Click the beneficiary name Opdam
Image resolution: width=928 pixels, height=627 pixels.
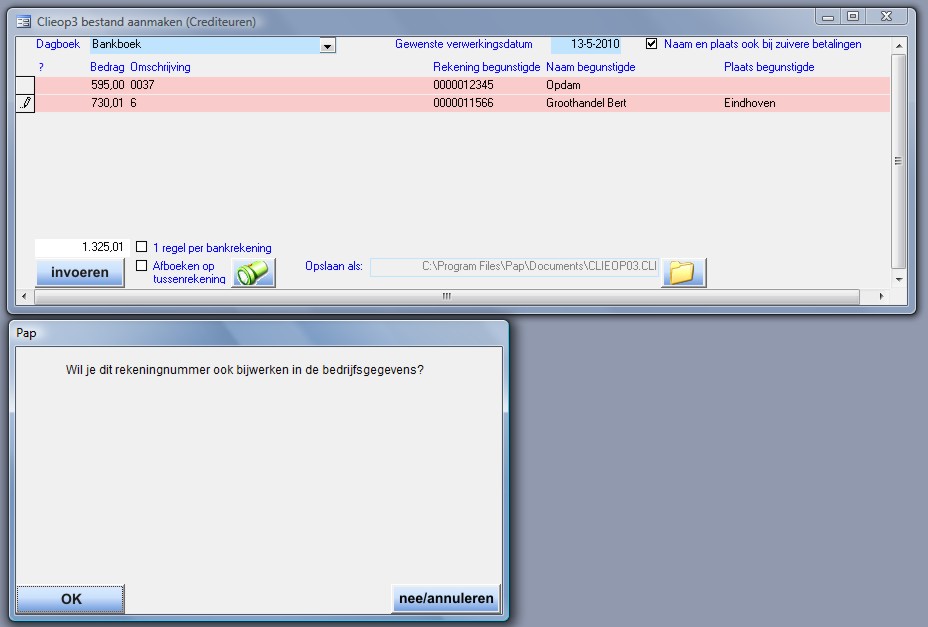[563, 85]
